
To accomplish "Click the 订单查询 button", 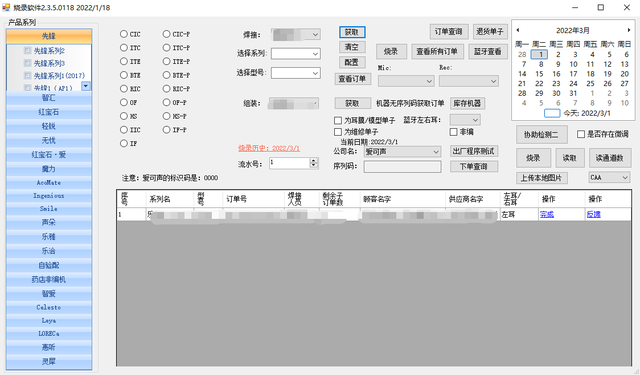I will click(449, 31).
